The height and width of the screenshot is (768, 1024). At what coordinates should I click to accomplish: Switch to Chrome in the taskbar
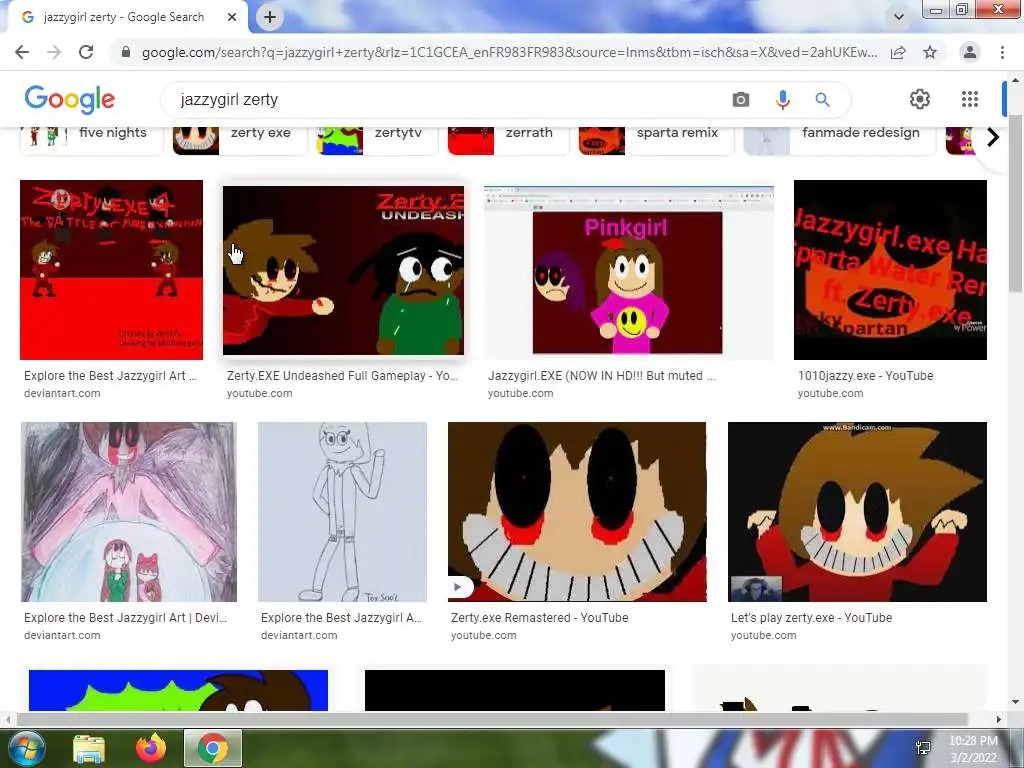point(213,748)
